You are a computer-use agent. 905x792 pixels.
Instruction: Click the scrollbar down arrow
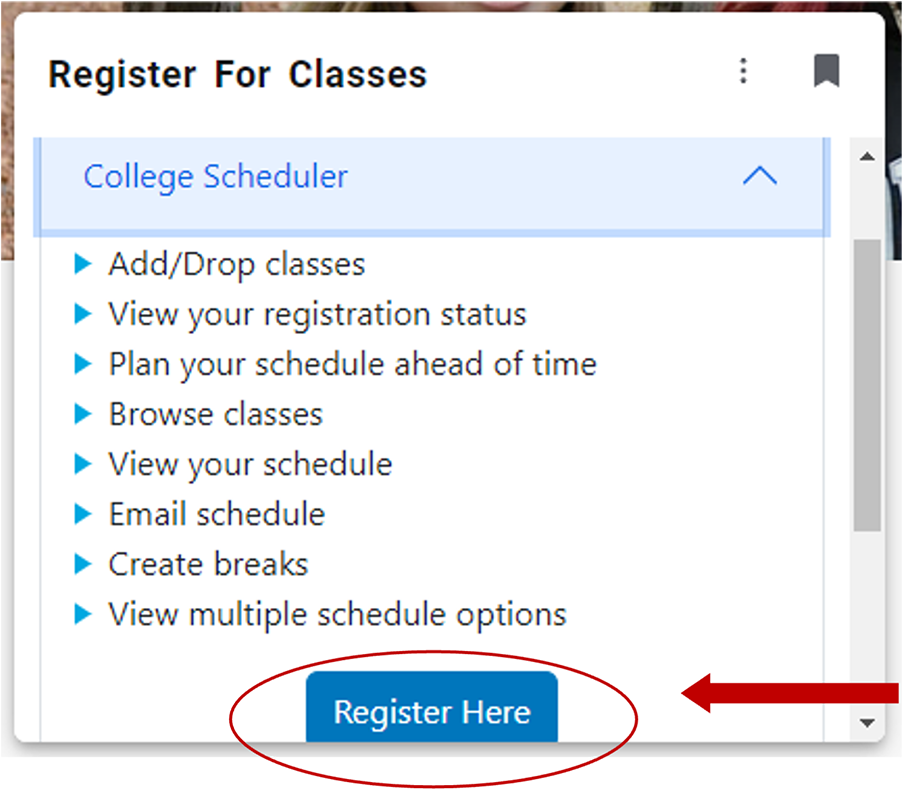867,722
